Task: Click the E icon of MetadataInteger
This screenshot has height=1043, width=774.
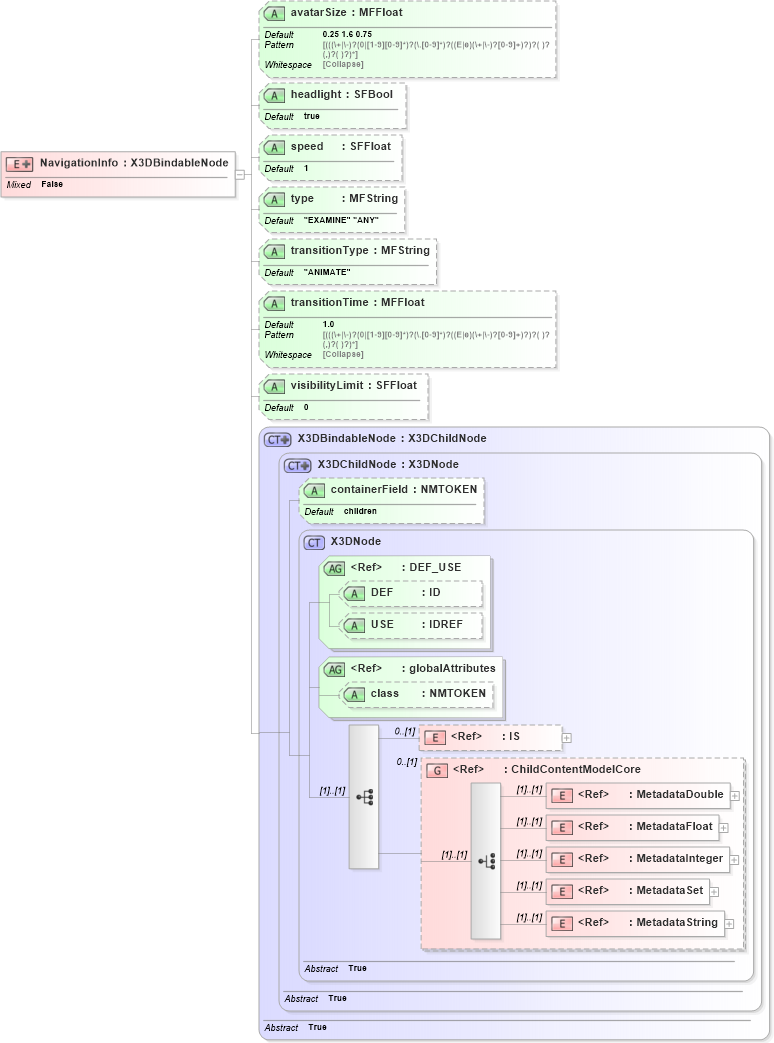Action: [562, 860]
